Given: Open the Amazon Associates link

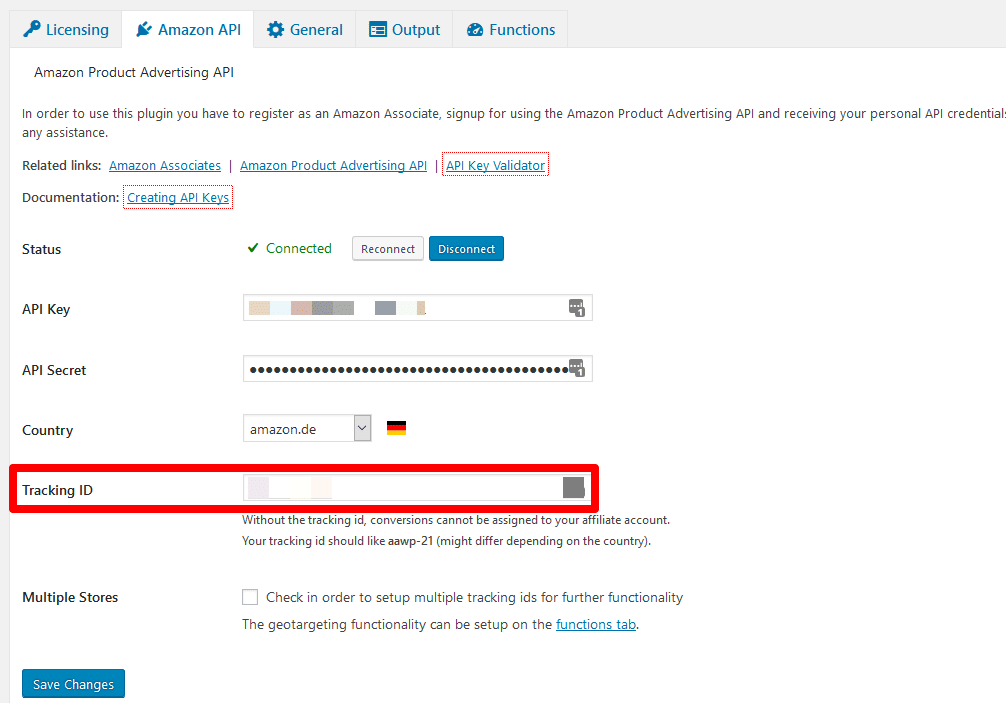Looking at the screenshot, I should 165,166.
